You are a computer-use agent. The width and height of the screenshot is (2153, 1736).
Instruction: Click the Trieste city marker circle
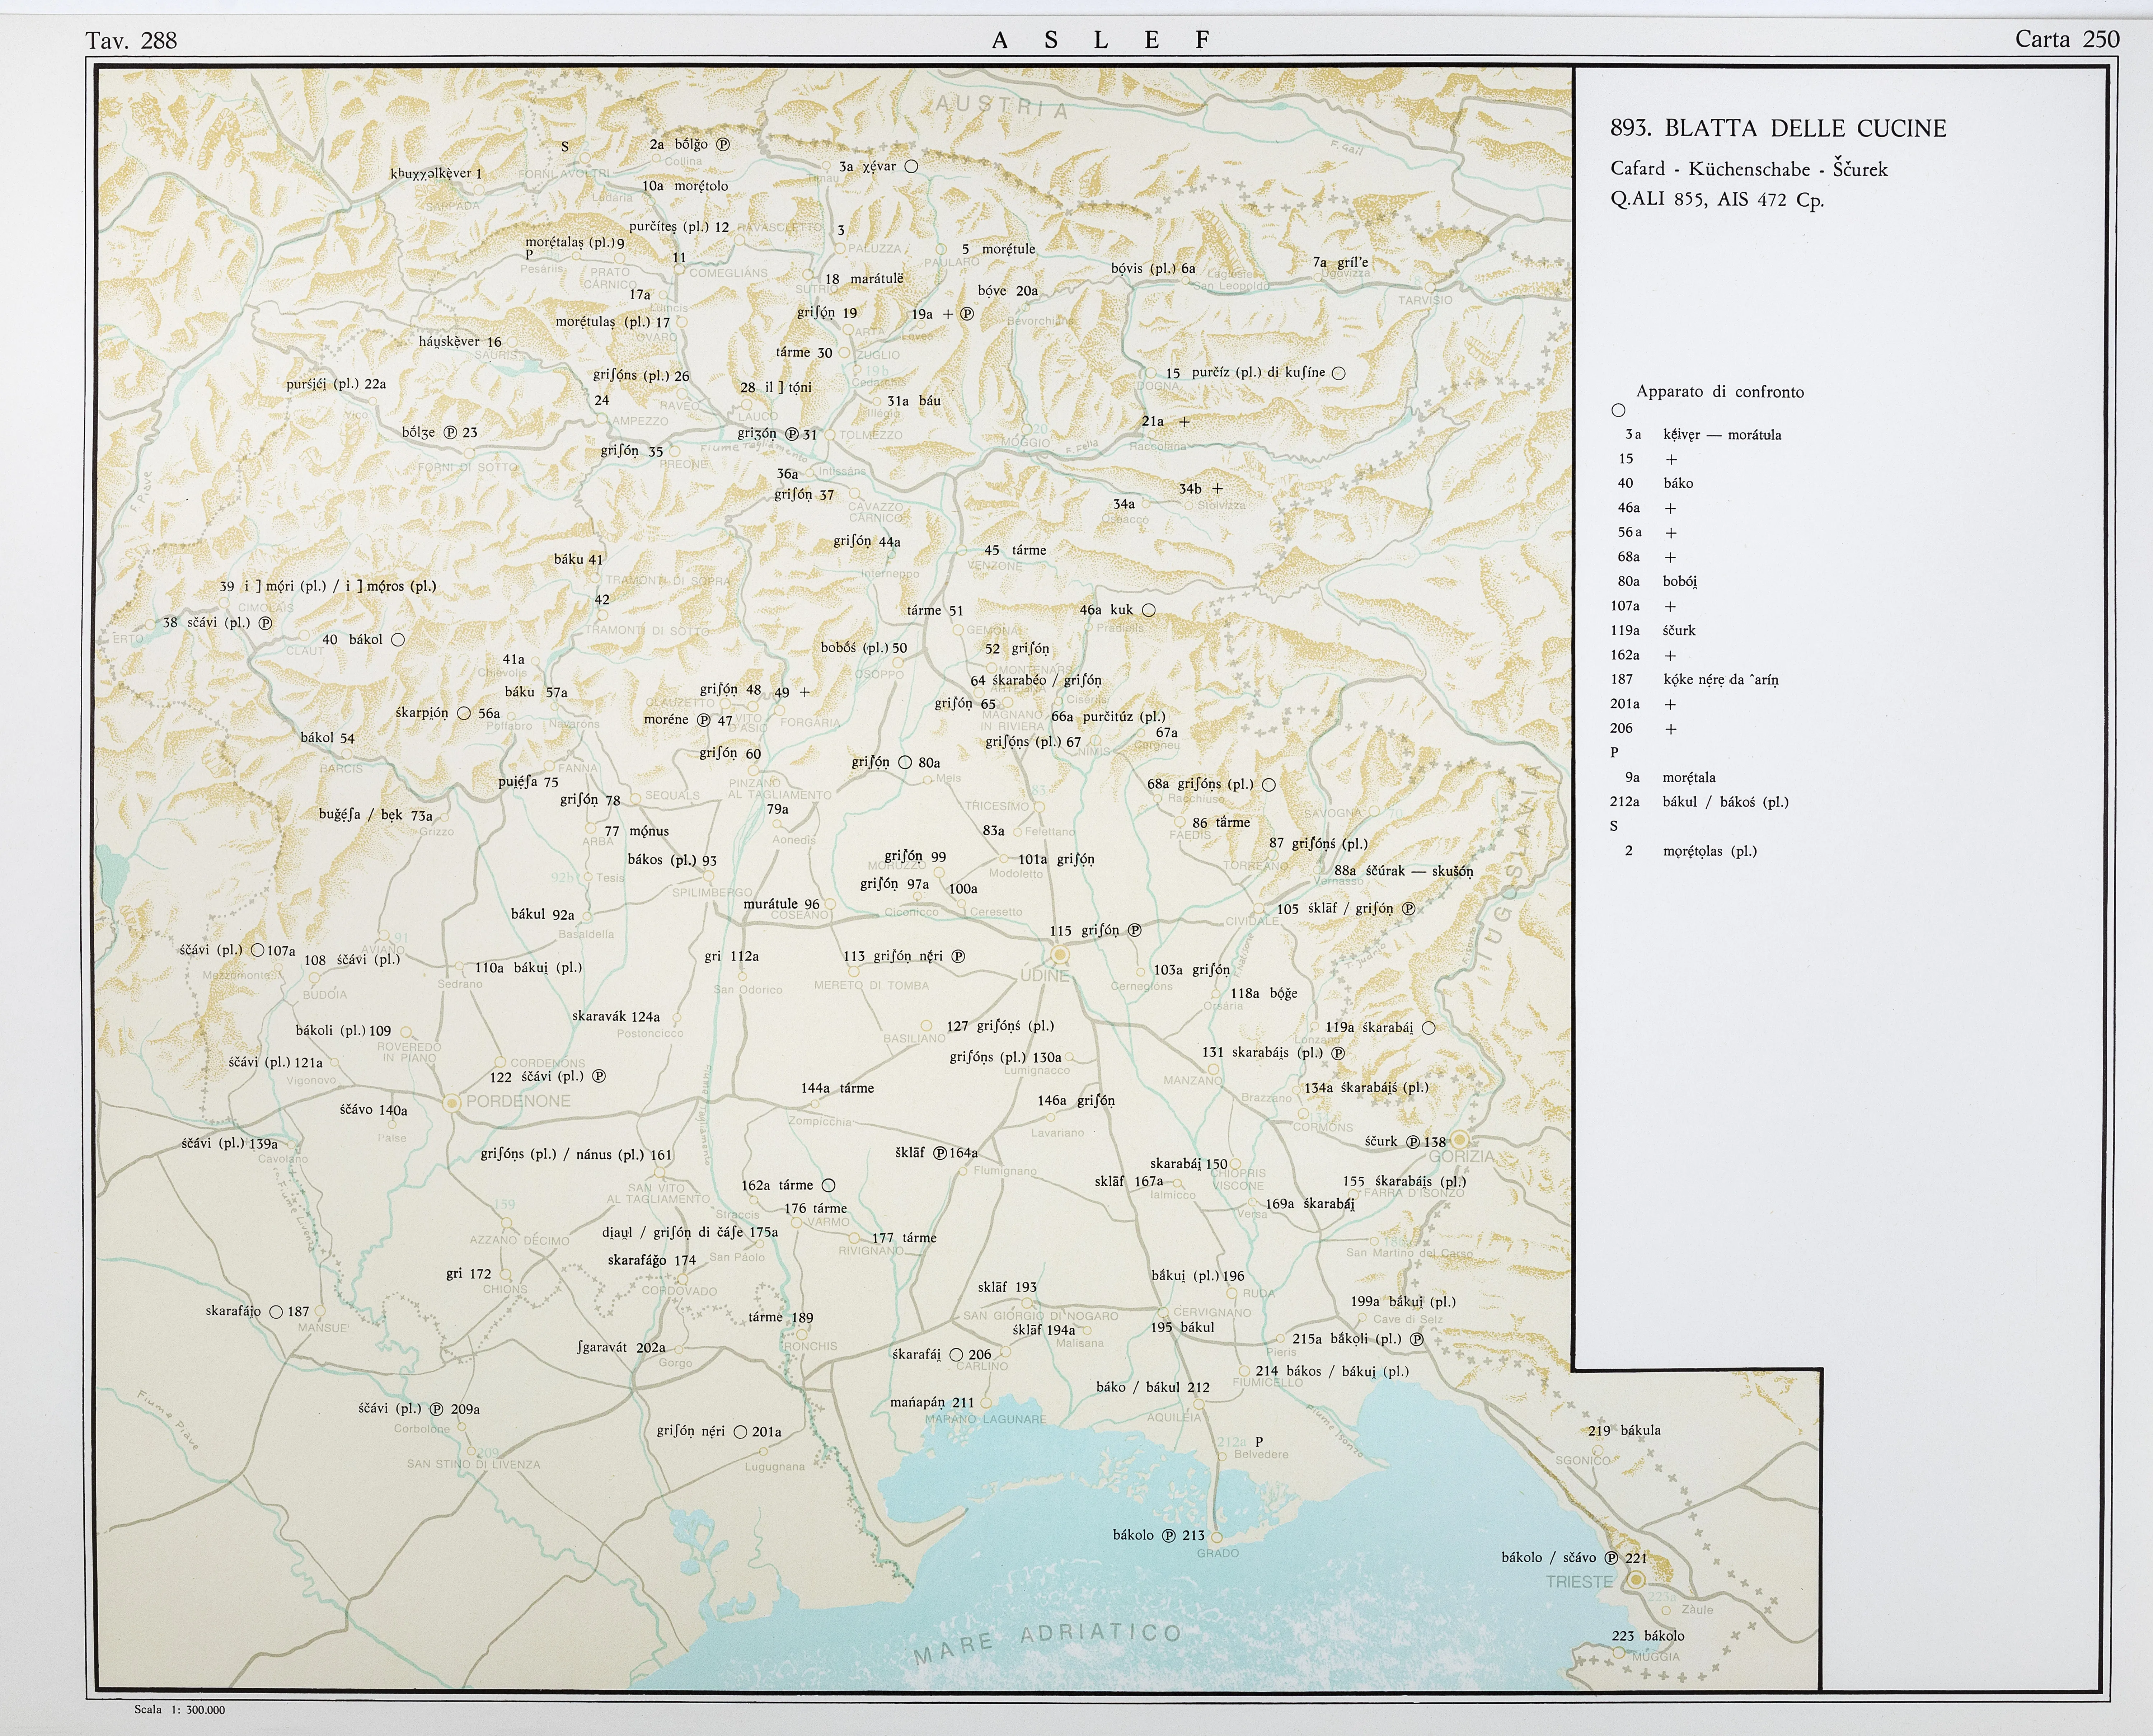(x=1636, y=1580)
